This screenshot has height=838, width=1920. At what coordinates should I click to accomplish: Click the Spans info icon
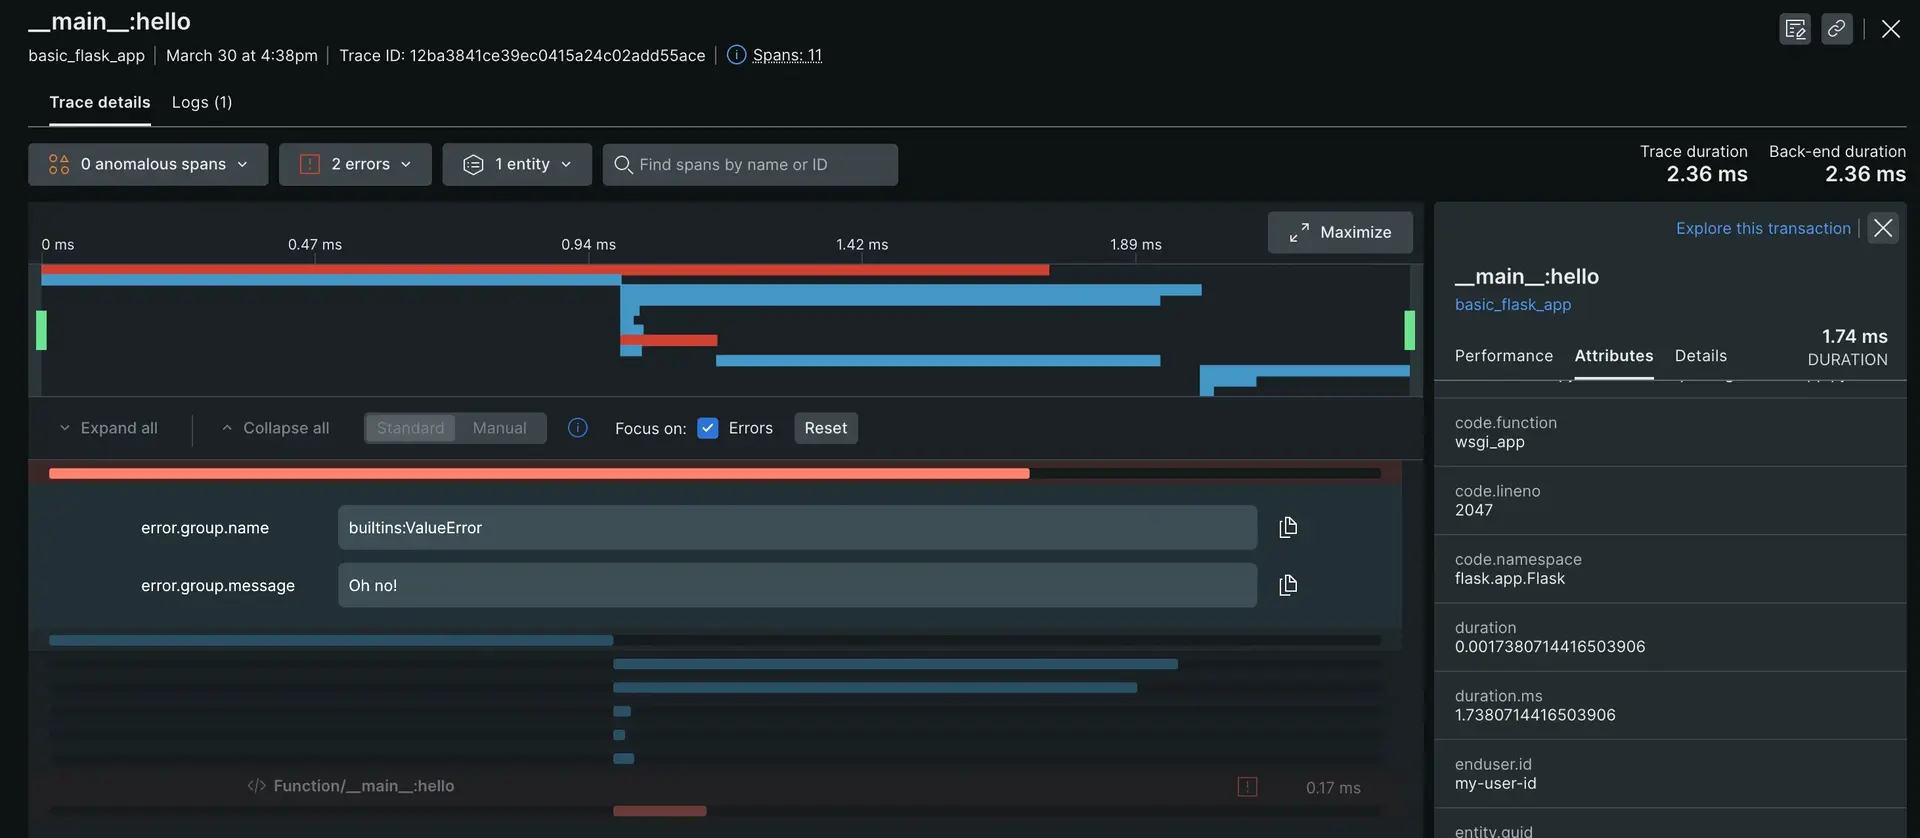coord(736,55)
